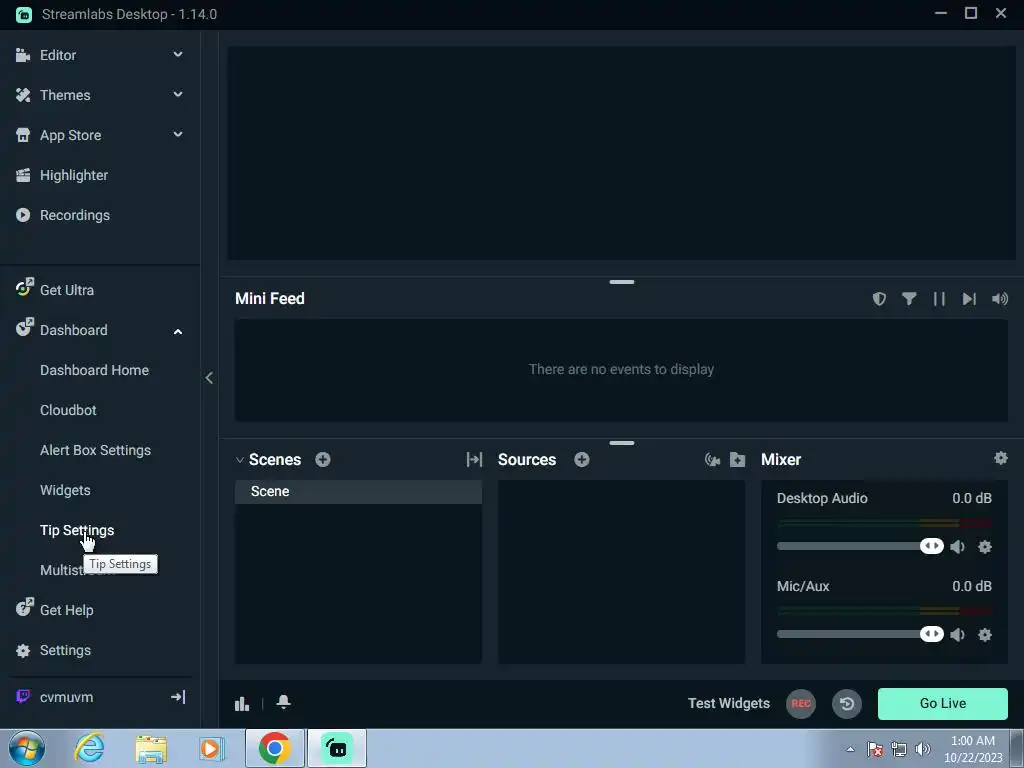Collapse the sidebar with left arrow
Screen dimensions: 1024x768
tap(209, 378)
